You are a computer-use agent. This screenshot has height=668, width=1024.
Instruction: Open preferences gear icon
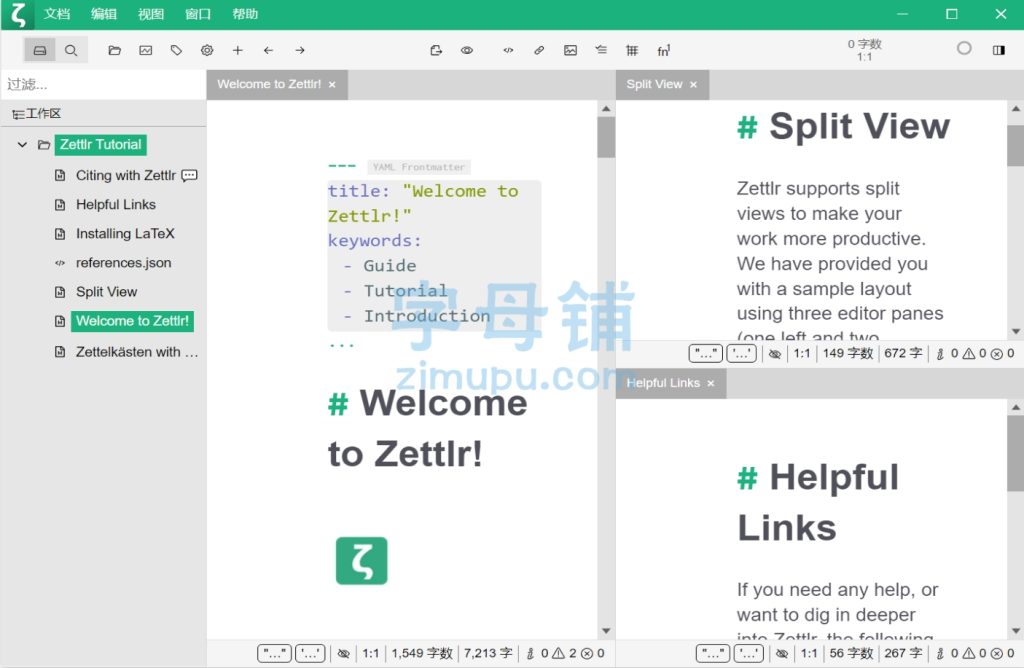pyautogui.click(x=207, y=50)
